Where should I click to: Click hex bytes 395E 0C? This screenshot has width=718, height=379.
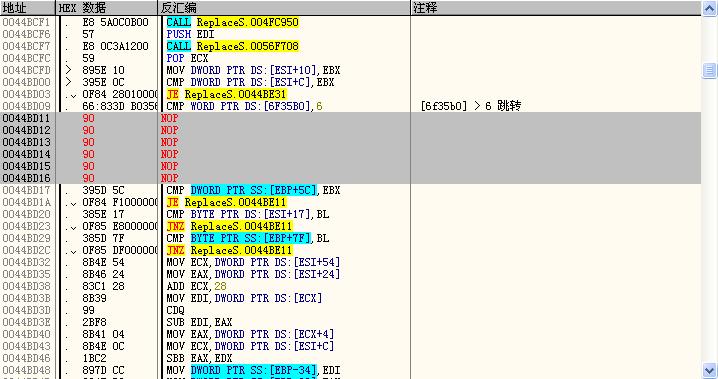click(103, 82)
